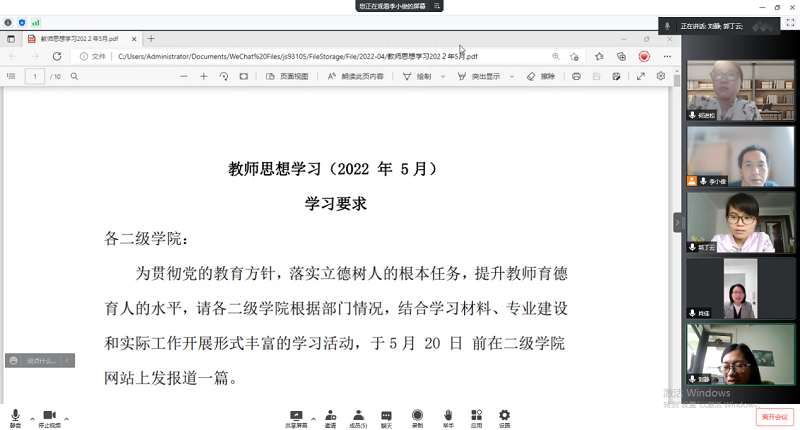Open the share screen option

pos(296,415)
